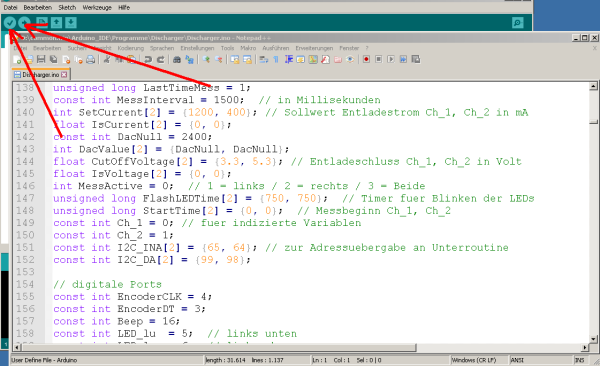Click the horizontal scrollbar right arrow

tap(585, 348)
